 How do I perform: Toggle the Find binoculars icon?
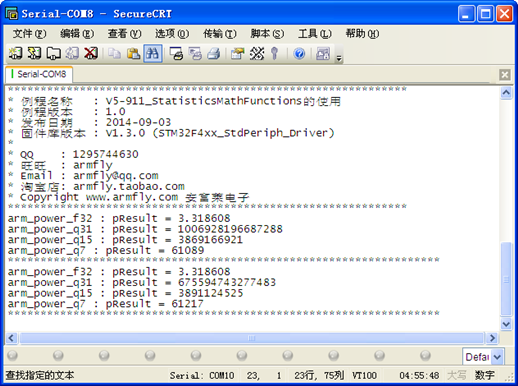153,53
